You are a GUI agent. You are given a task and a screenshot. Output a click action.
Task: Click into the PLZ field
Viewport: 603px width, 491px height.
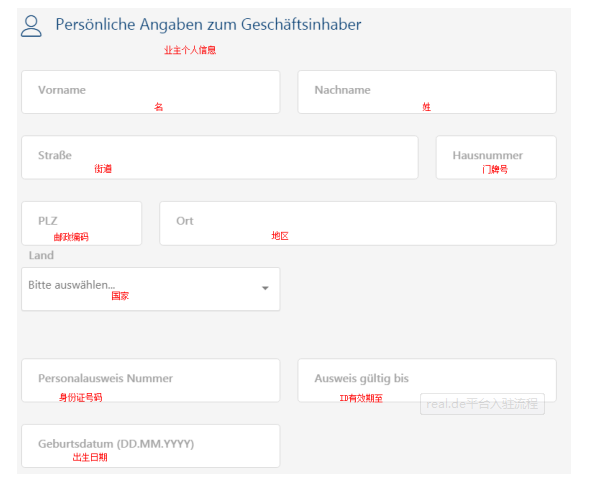click(x=82, y=223)
